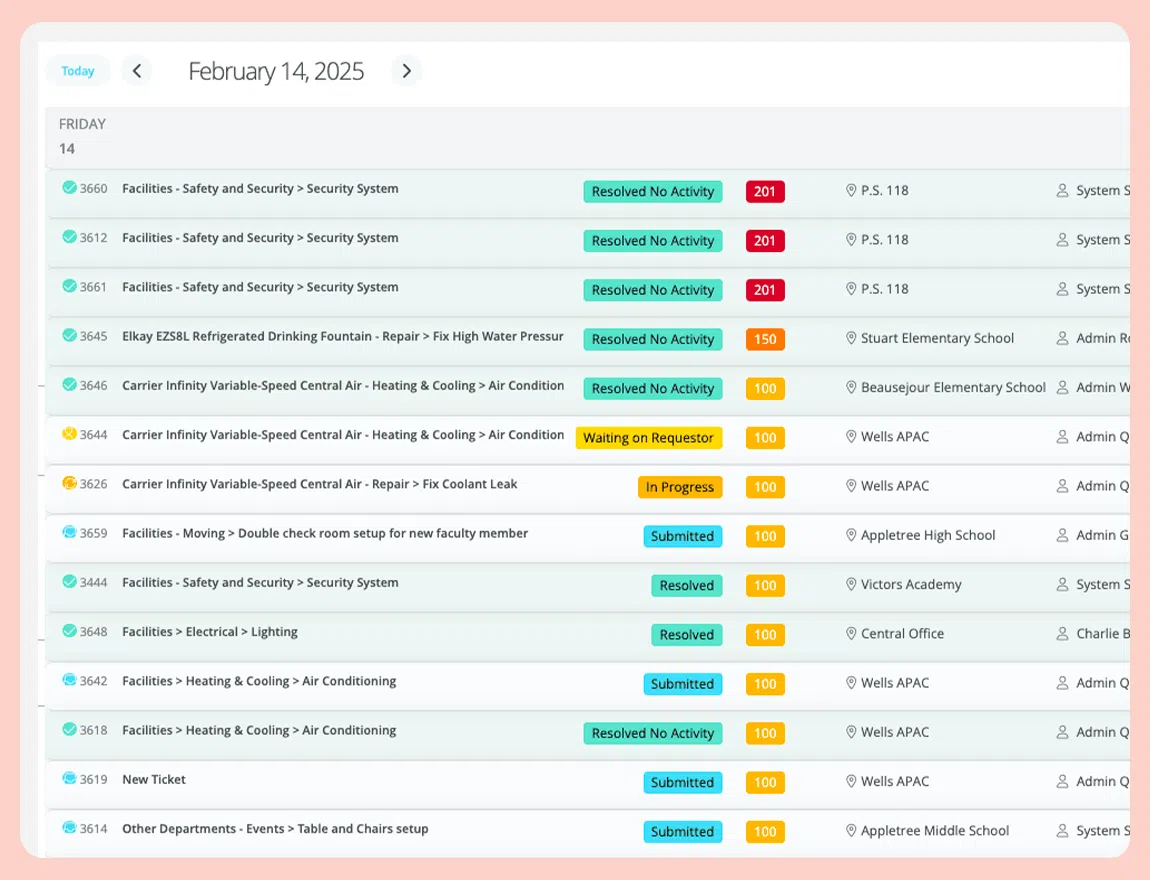Click user icon next to Charlie B
The width and height of the screenshot is (1150, 880).
(1062, 634)
